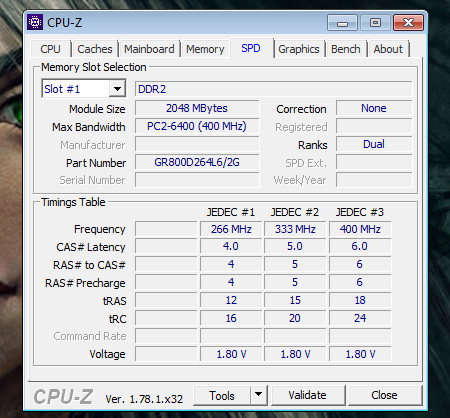The image size is (450, 418).
Task: Click the tRC value 20
Action: 295,318
